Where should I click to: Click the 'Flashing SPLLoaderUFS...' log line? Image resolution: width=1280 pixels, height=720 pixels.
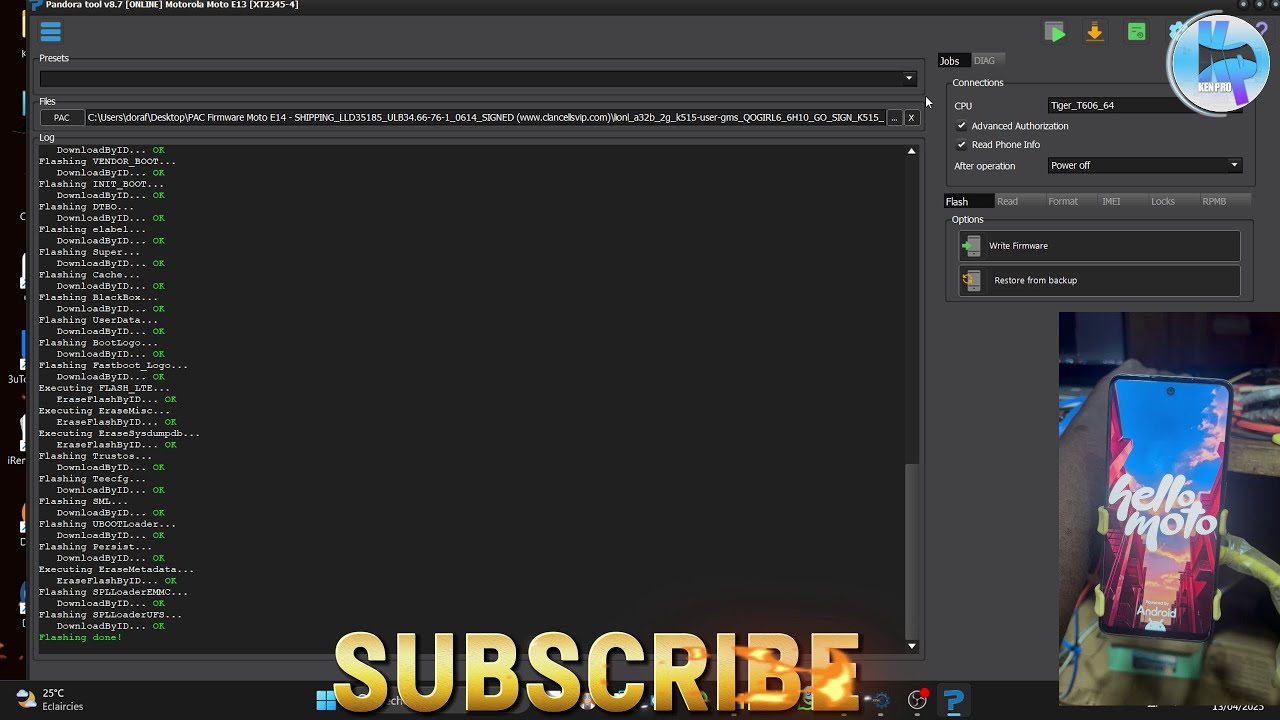(x=110, y=615)
